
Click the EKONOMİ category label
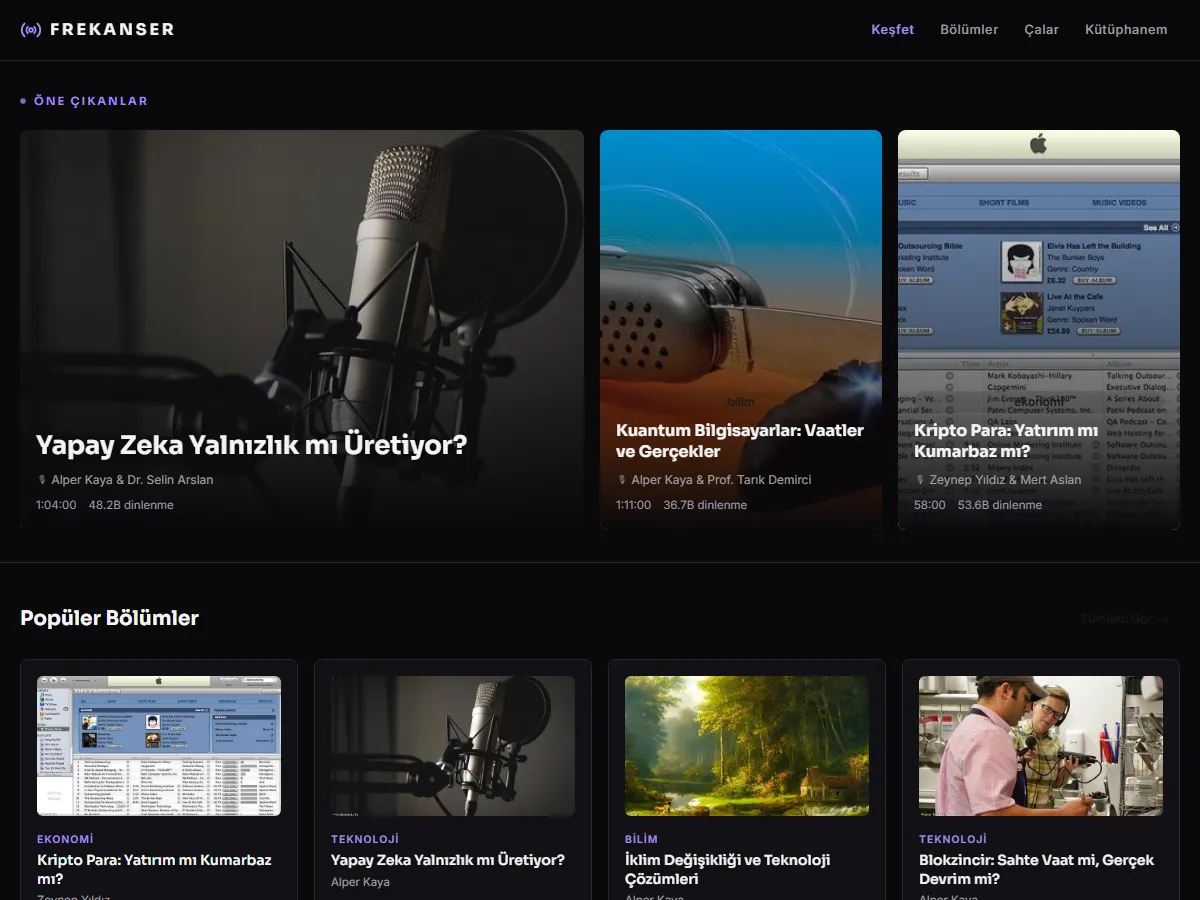pyautogui.click(x=65, y=839)
